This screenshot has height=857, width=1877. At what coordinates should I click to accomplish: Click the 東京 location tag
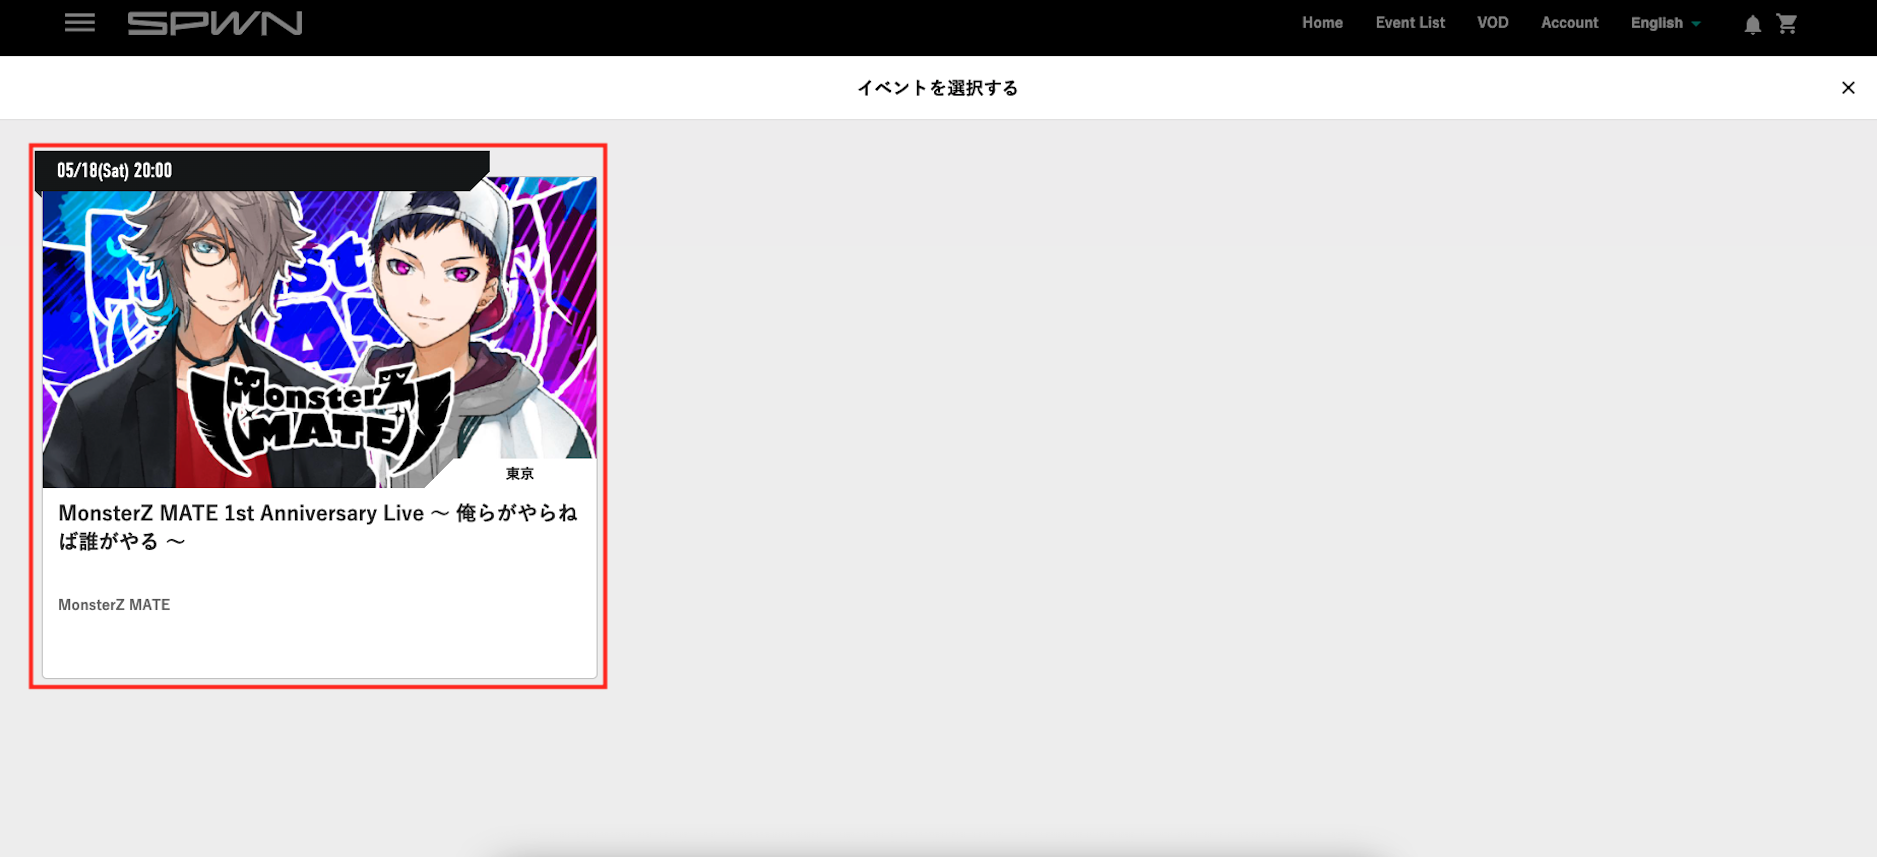tap(520, 474)
